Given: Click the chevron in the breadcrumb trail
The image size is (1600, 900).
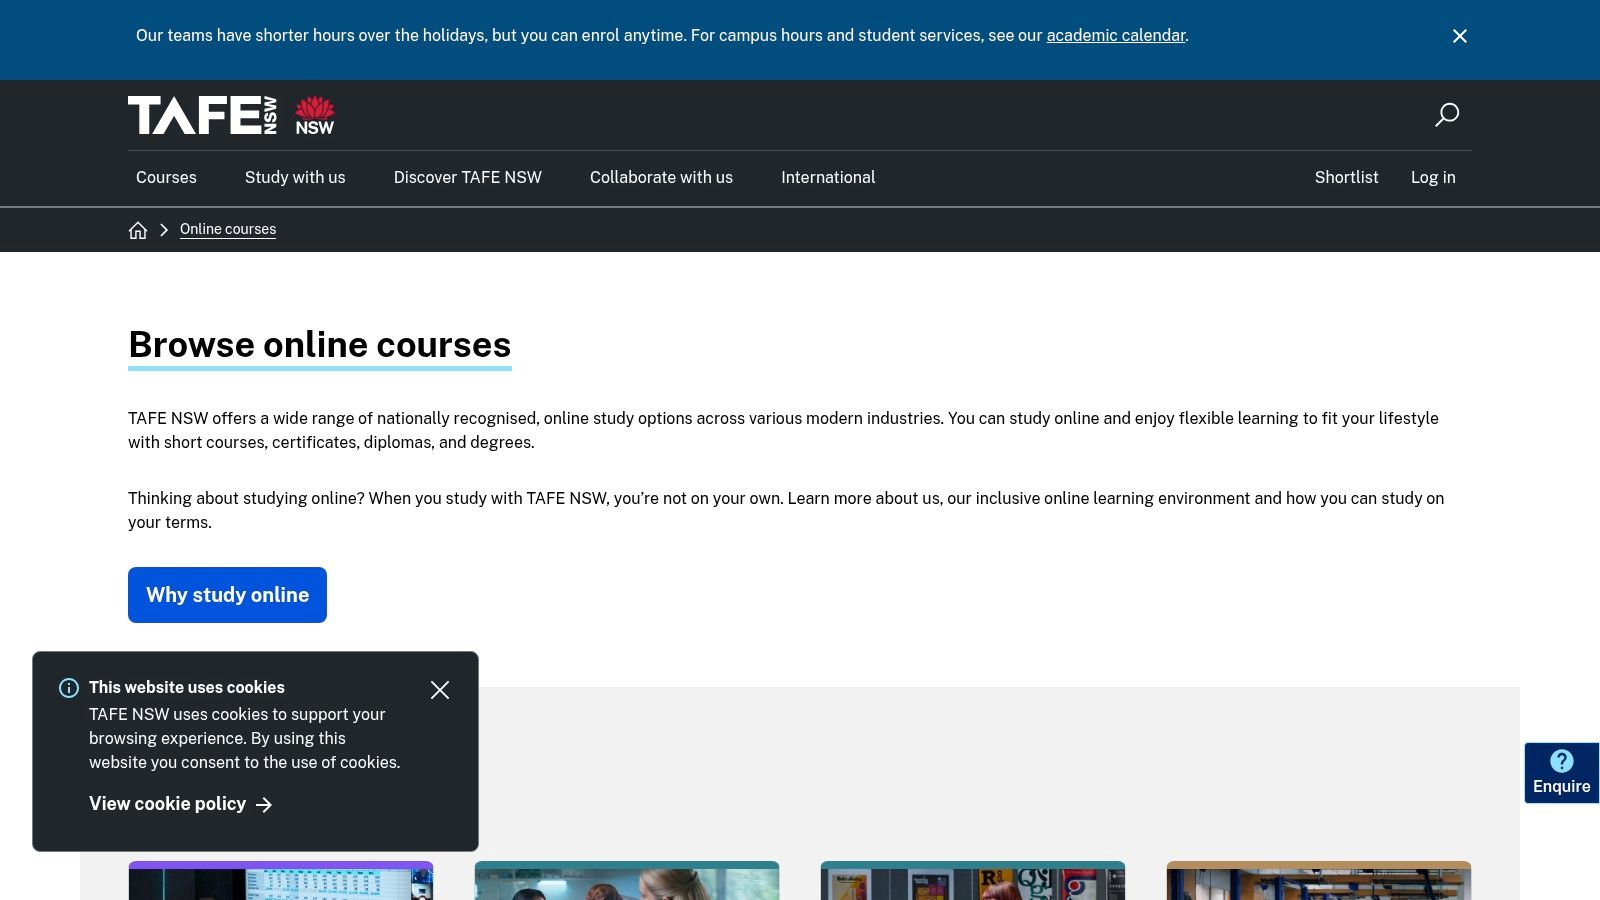Looking at the screenshot, I should 163,229.
